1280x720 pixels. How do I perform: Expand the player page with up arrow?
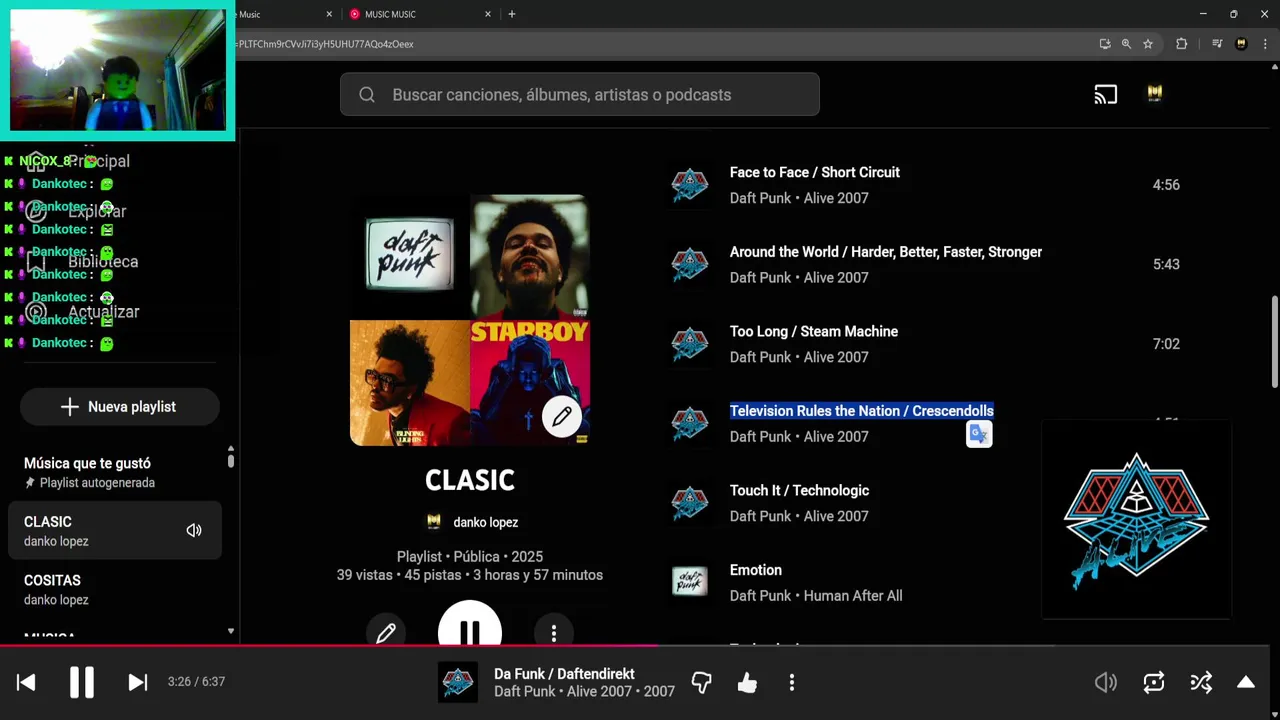point(1246,682)
